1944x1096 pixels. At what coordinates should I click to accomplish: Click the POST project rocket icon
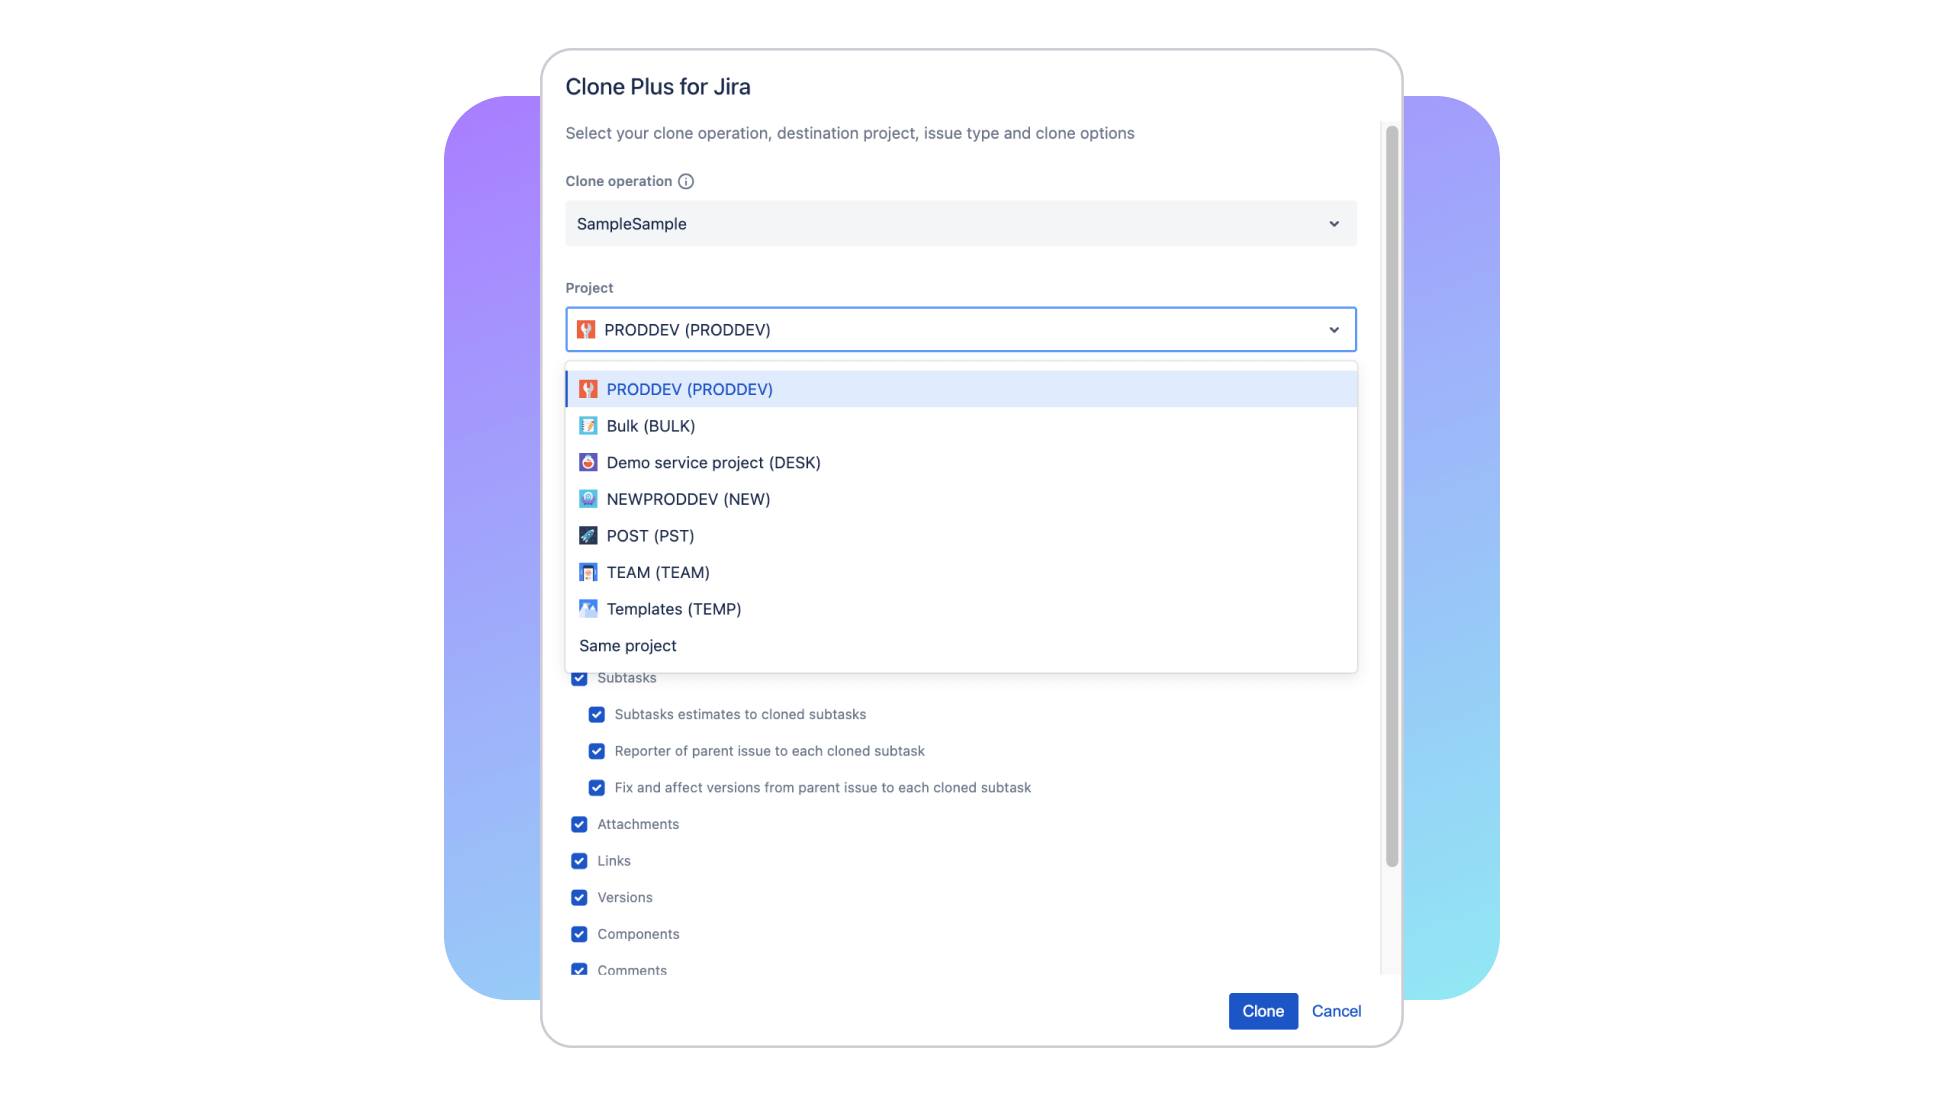588,536
